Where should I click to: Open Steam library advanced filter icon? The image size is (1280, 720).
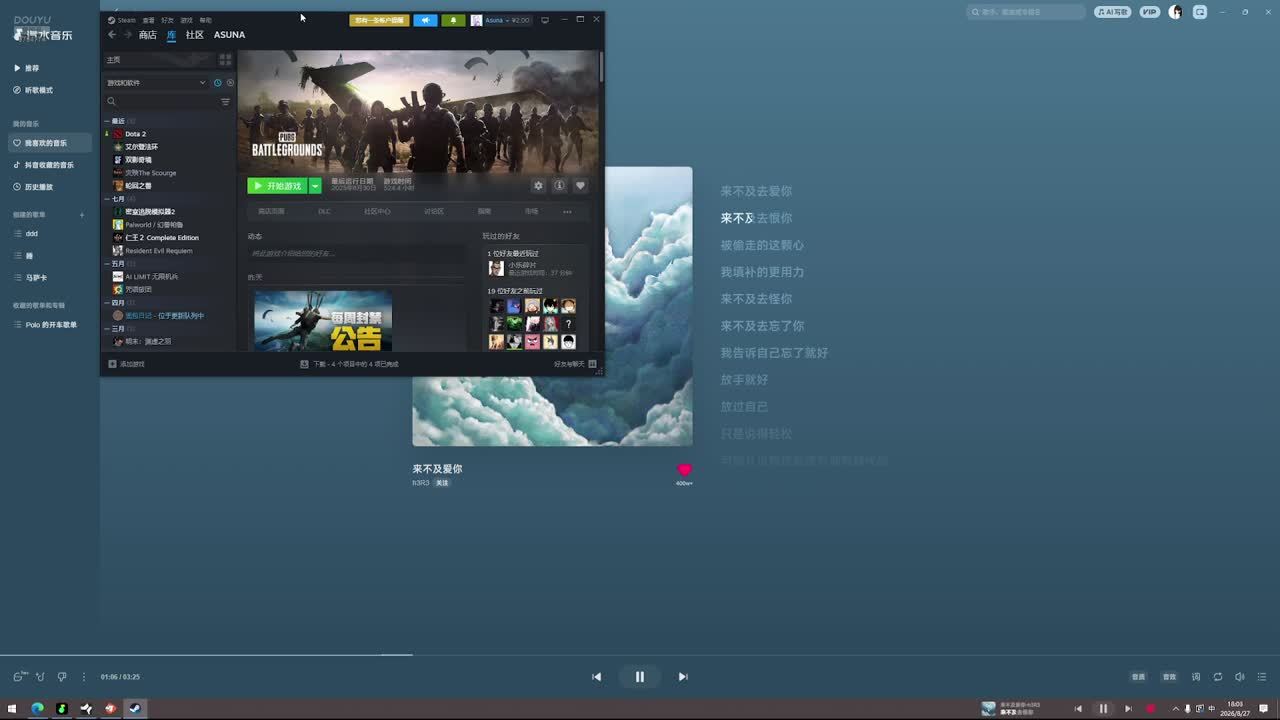tap(225, 102)
